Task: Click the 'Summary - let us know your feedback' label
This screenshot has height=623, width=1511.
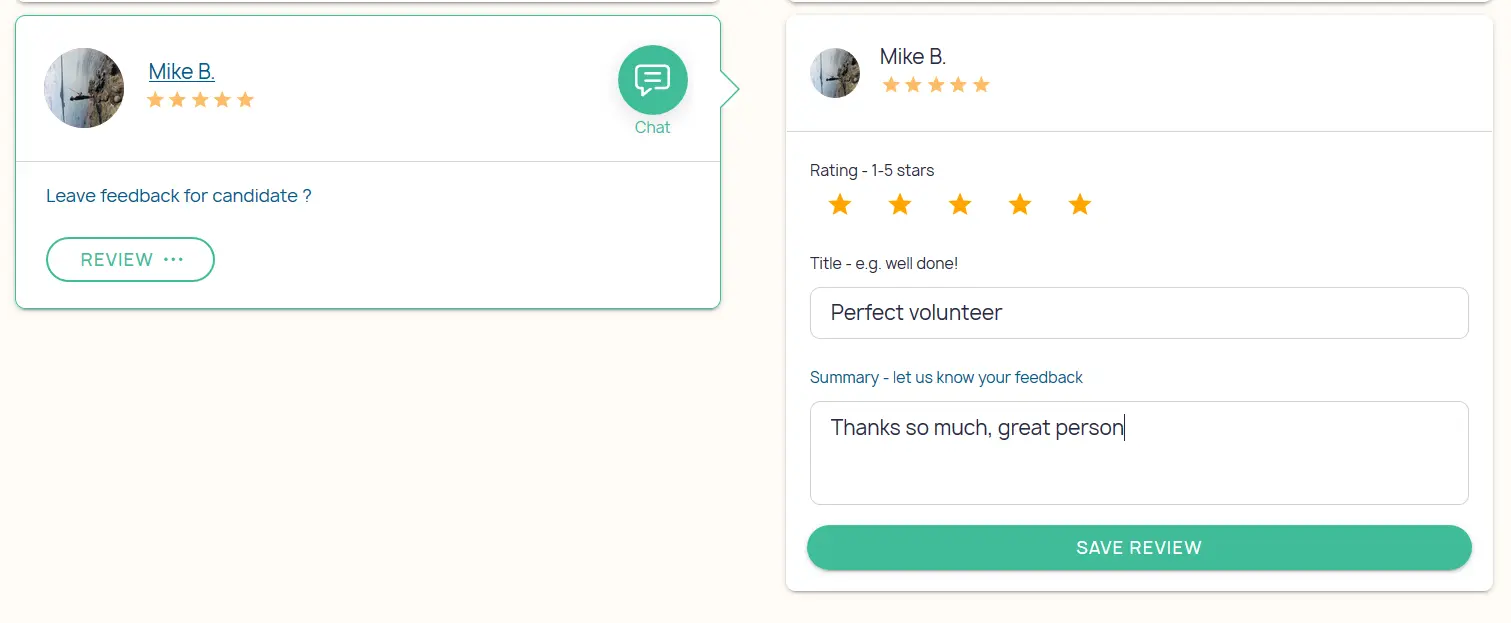Action: point(946,378)
